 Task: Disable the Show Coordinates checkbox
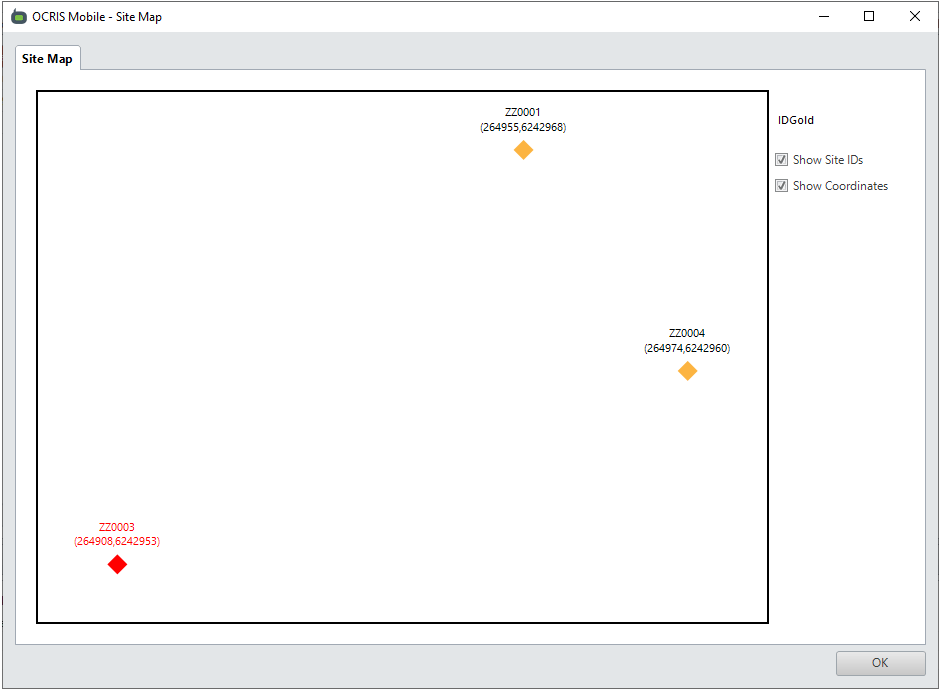point(782,186)
